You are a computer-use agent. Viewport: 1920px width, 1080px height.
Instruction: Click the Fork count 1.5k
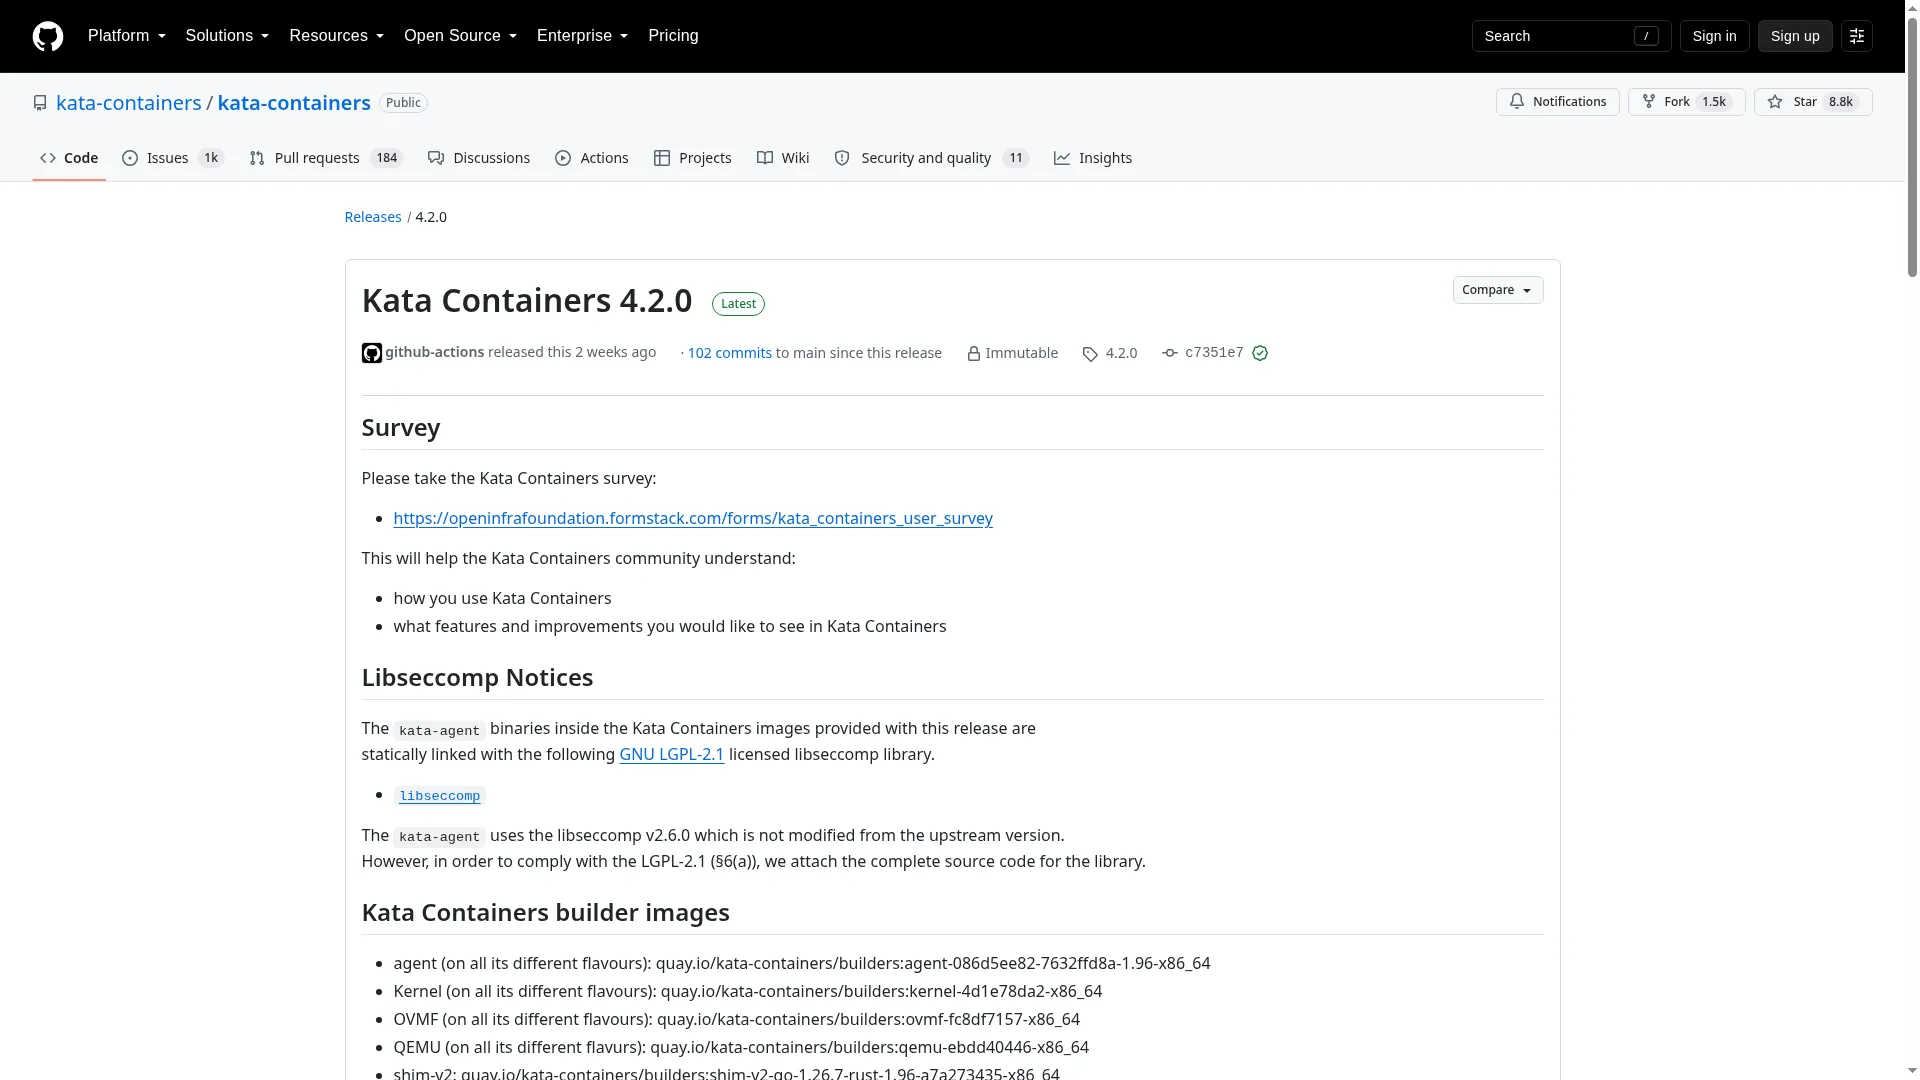coord(1714,102)
